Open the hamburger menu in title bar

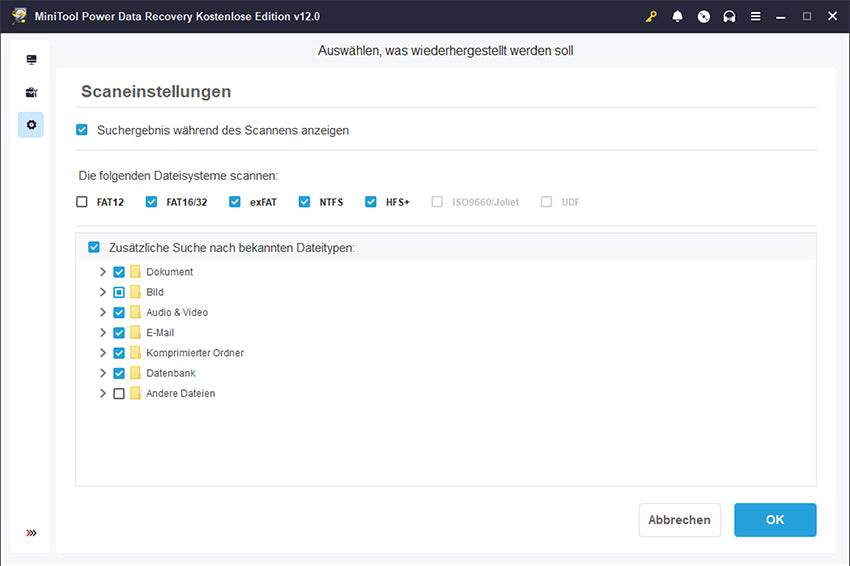(755, 16)
